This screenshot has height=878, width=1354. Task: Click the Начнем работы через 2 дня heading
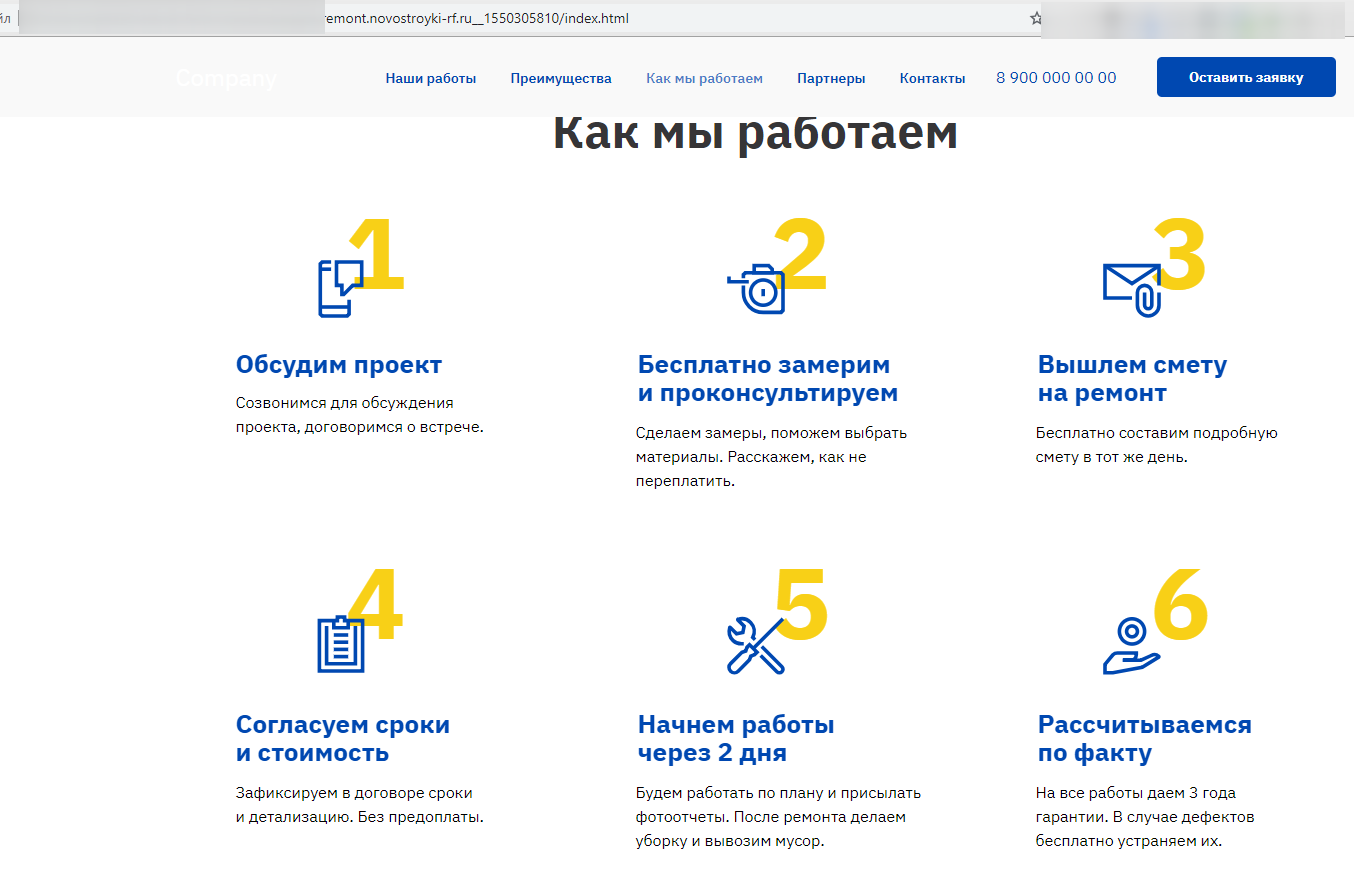point(735,738)
